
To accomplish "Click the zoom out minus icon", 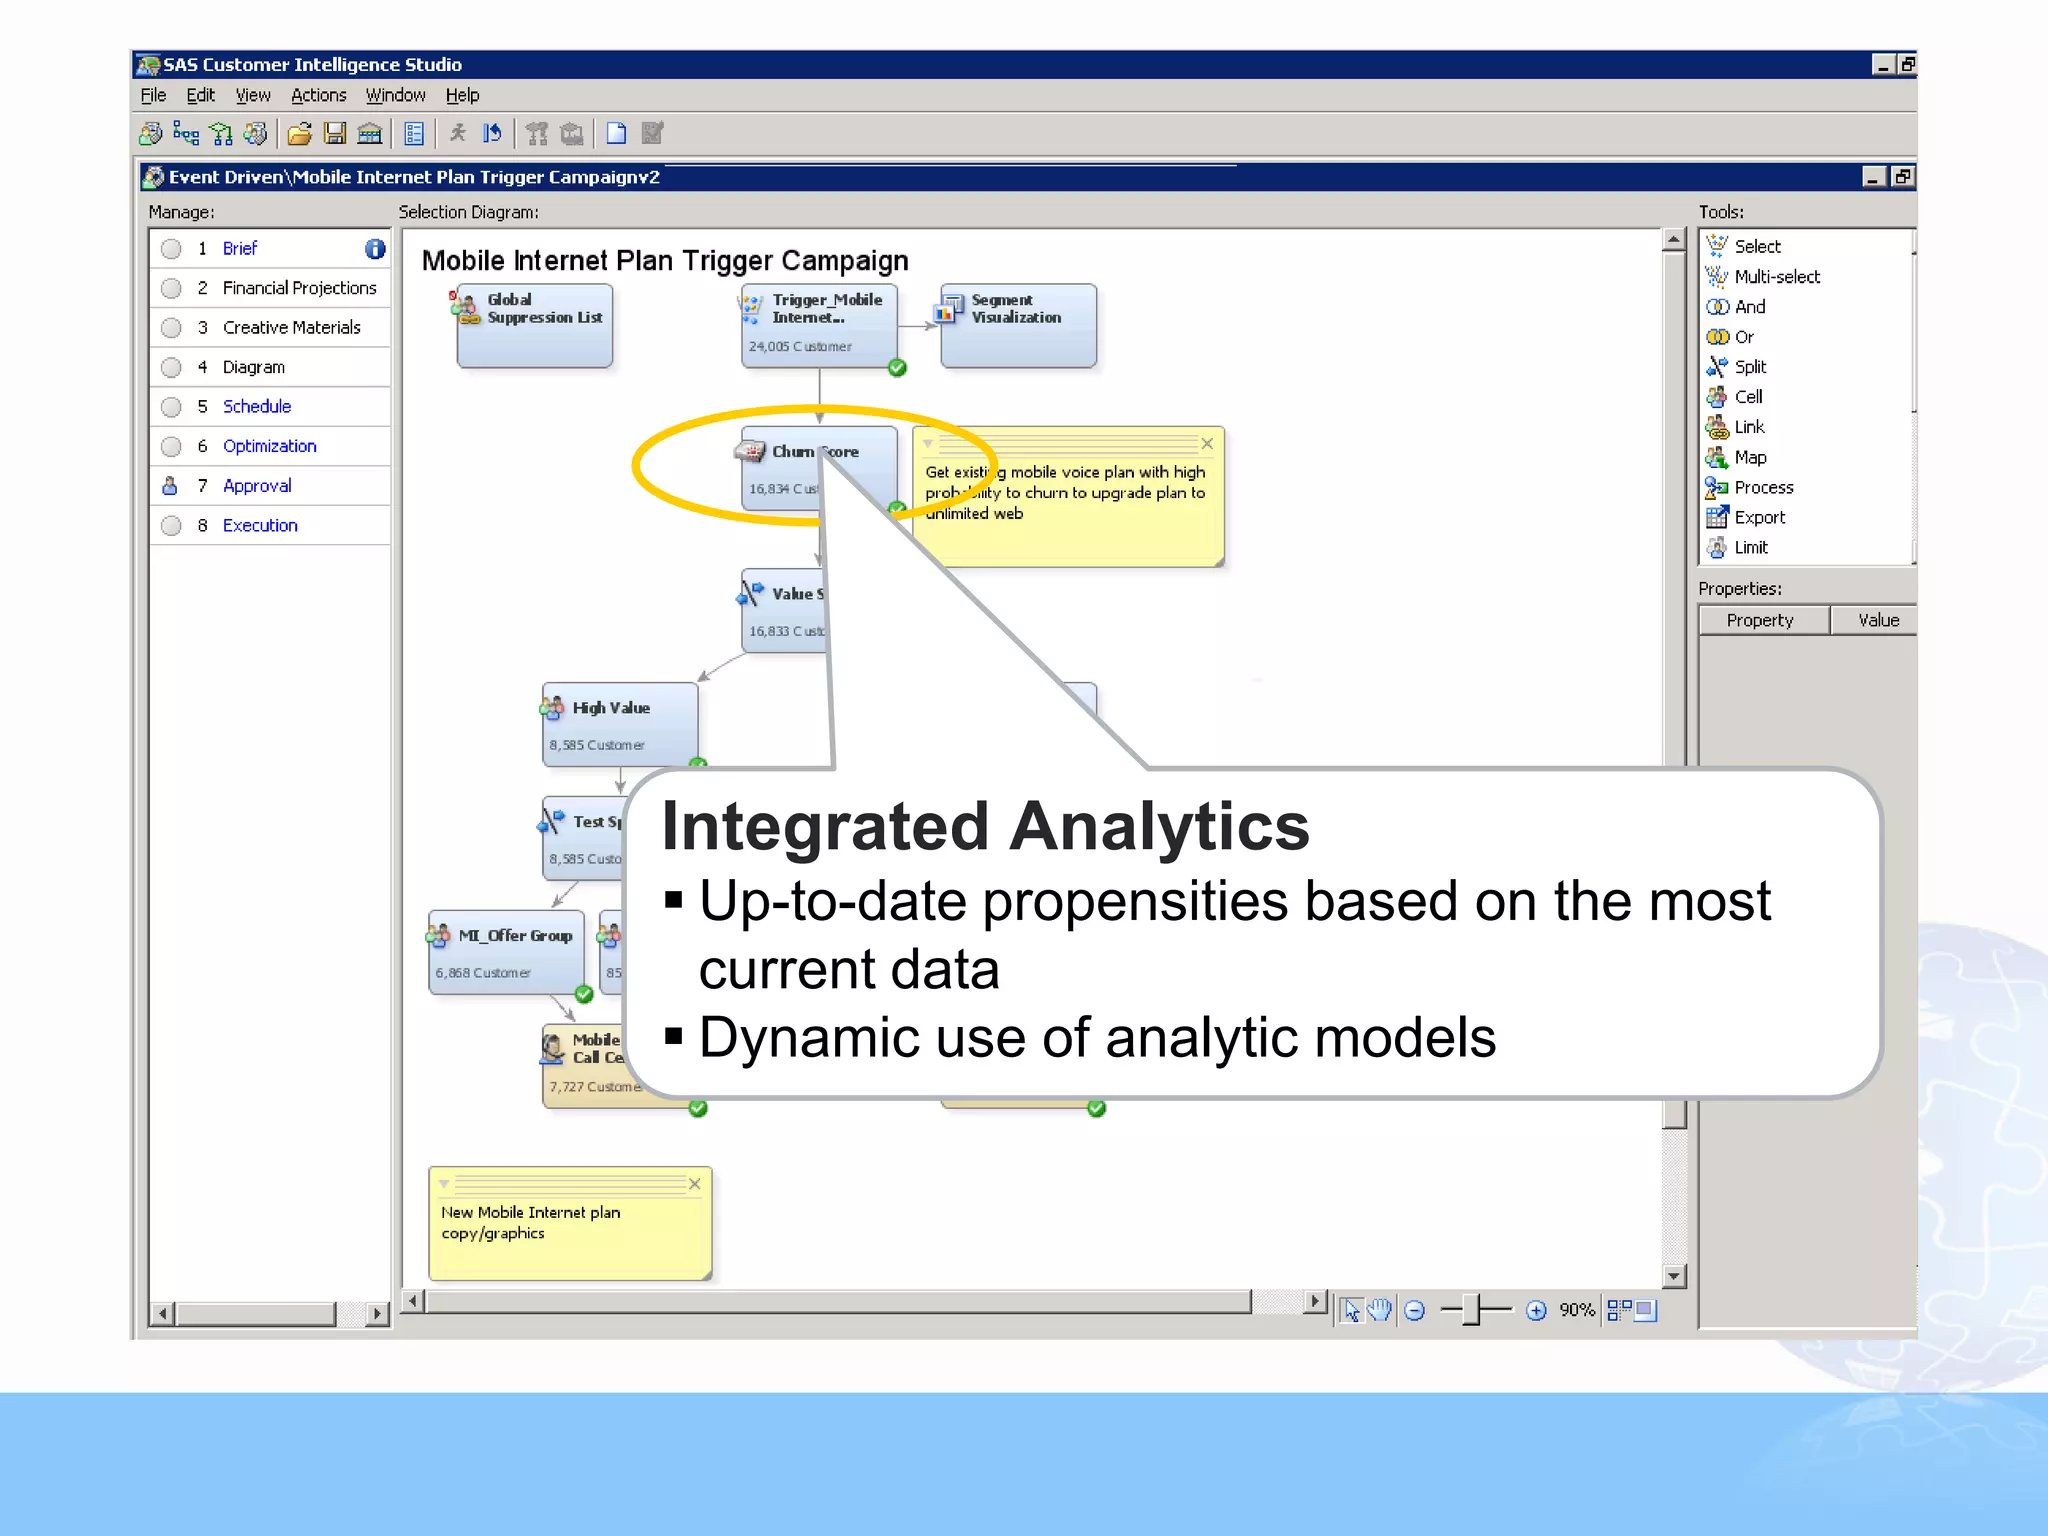I will coord(1415,1310).
